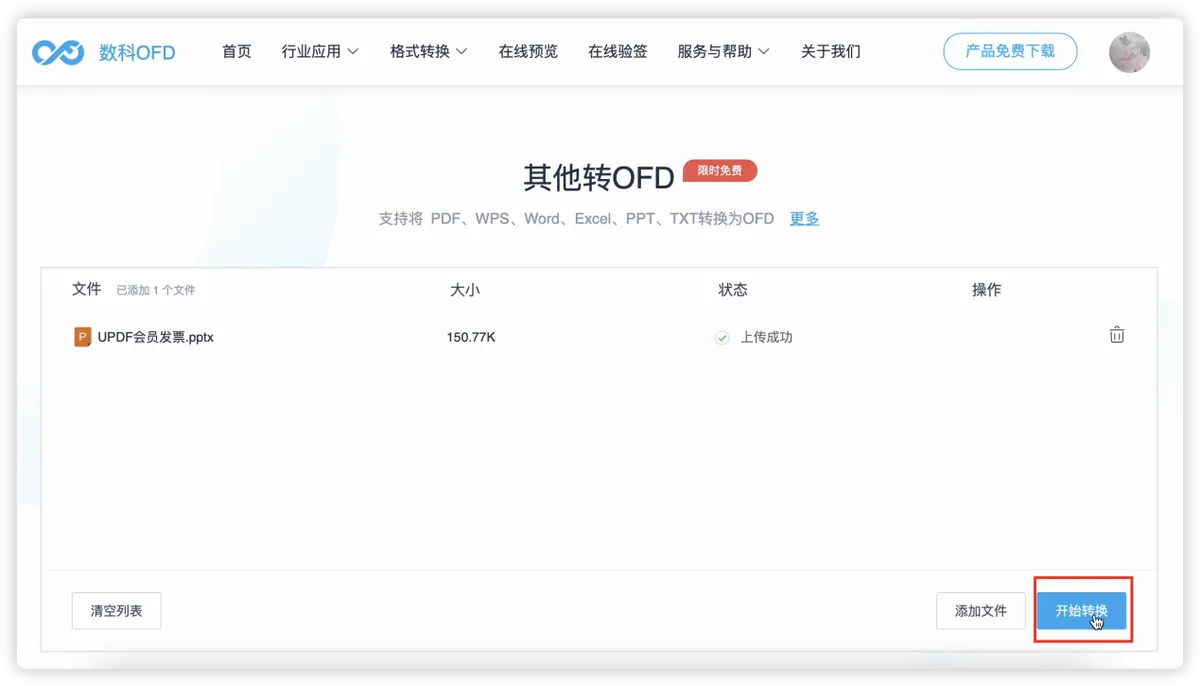Click the 数科OFD brand text
Screen dimensions: 1200x686
(137, 53)
